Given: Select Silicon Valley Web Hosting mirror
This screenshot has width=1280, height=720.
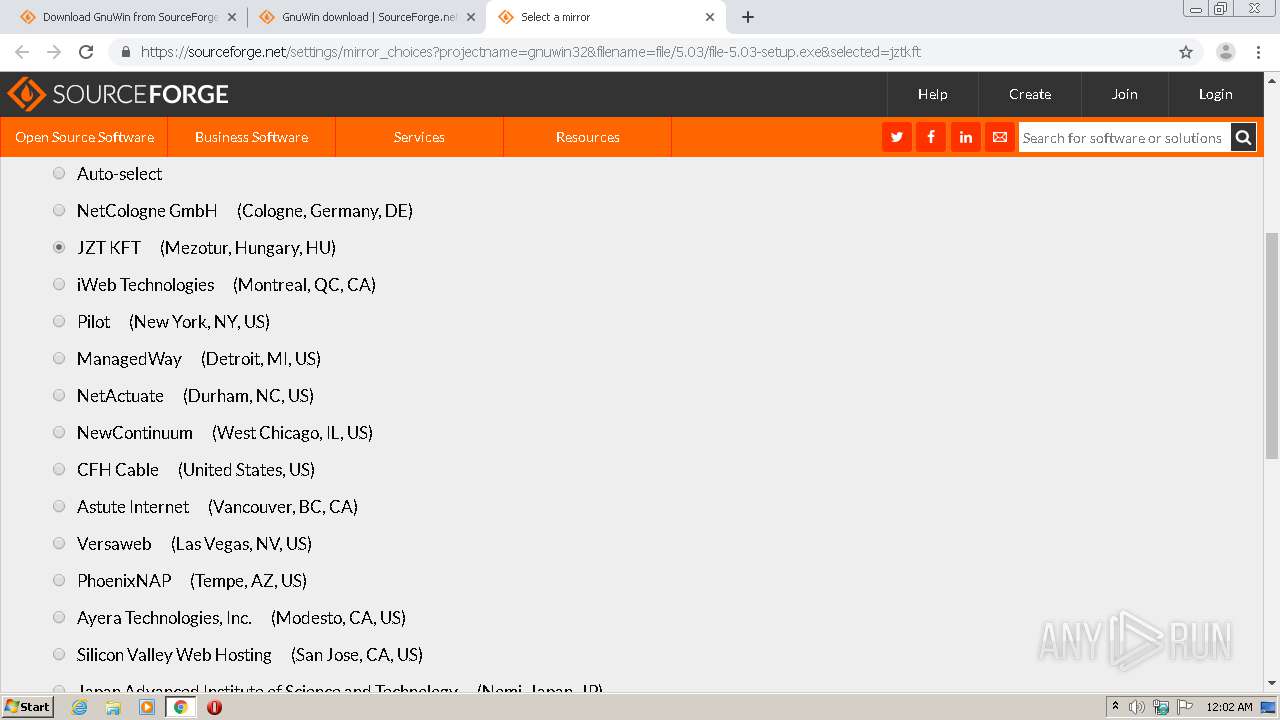Looking at the screenshot, I should [59, 654].
